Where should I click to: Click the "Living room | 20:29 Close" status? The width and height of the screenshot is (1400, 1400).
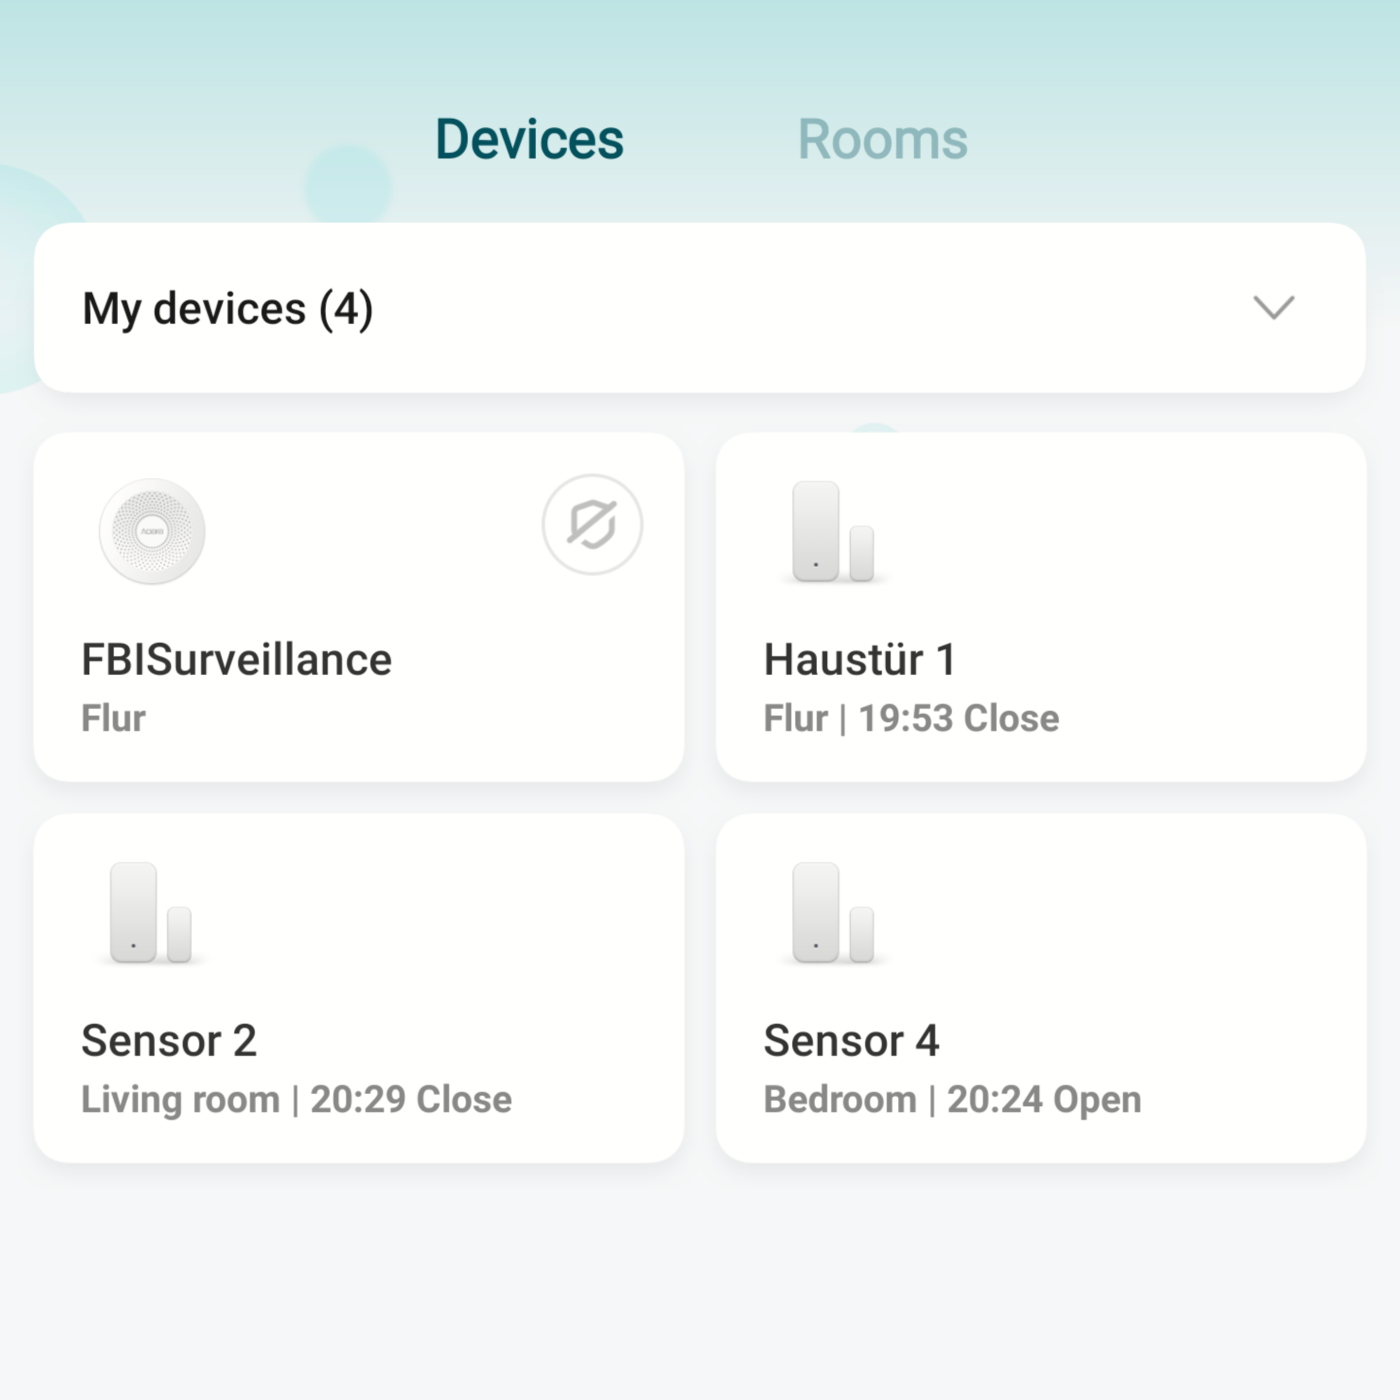tap(296, 1099)
